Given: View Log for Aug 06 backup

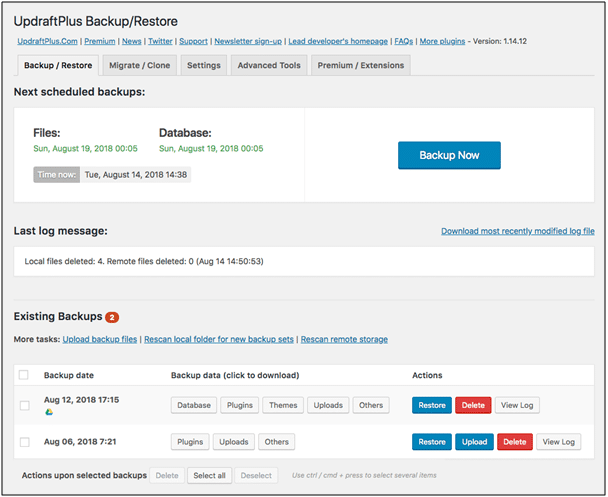Looking at the screenshot, I should pos(559,442).
